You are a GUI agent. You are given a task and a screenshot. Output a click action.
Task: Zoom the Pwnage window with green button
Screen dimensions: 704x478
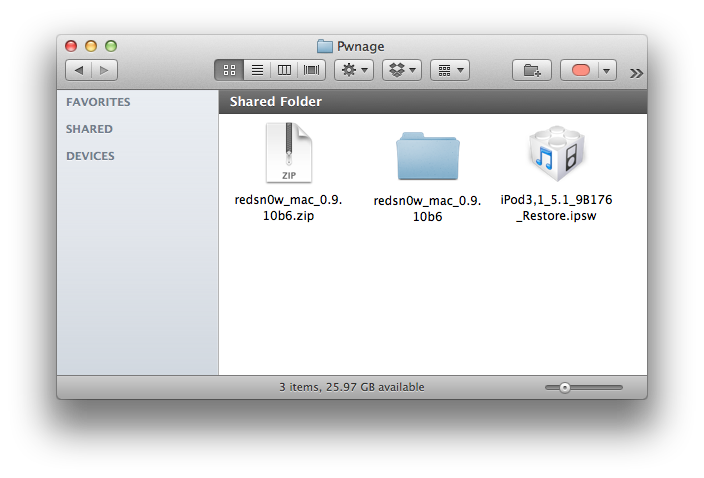(111, 46)
